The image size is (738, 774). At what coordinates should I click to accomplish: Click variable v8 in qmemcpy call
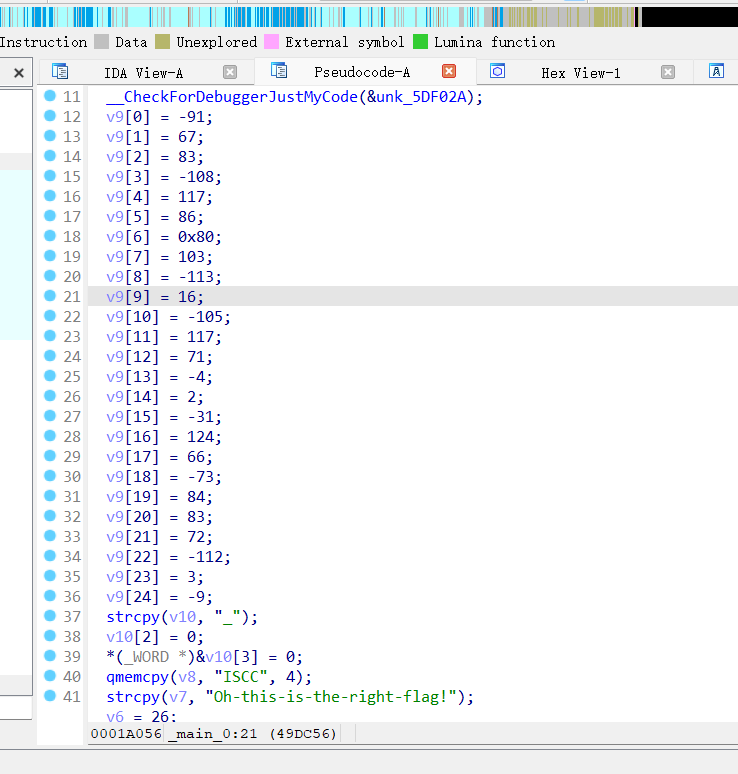click(x=187, y=677)
